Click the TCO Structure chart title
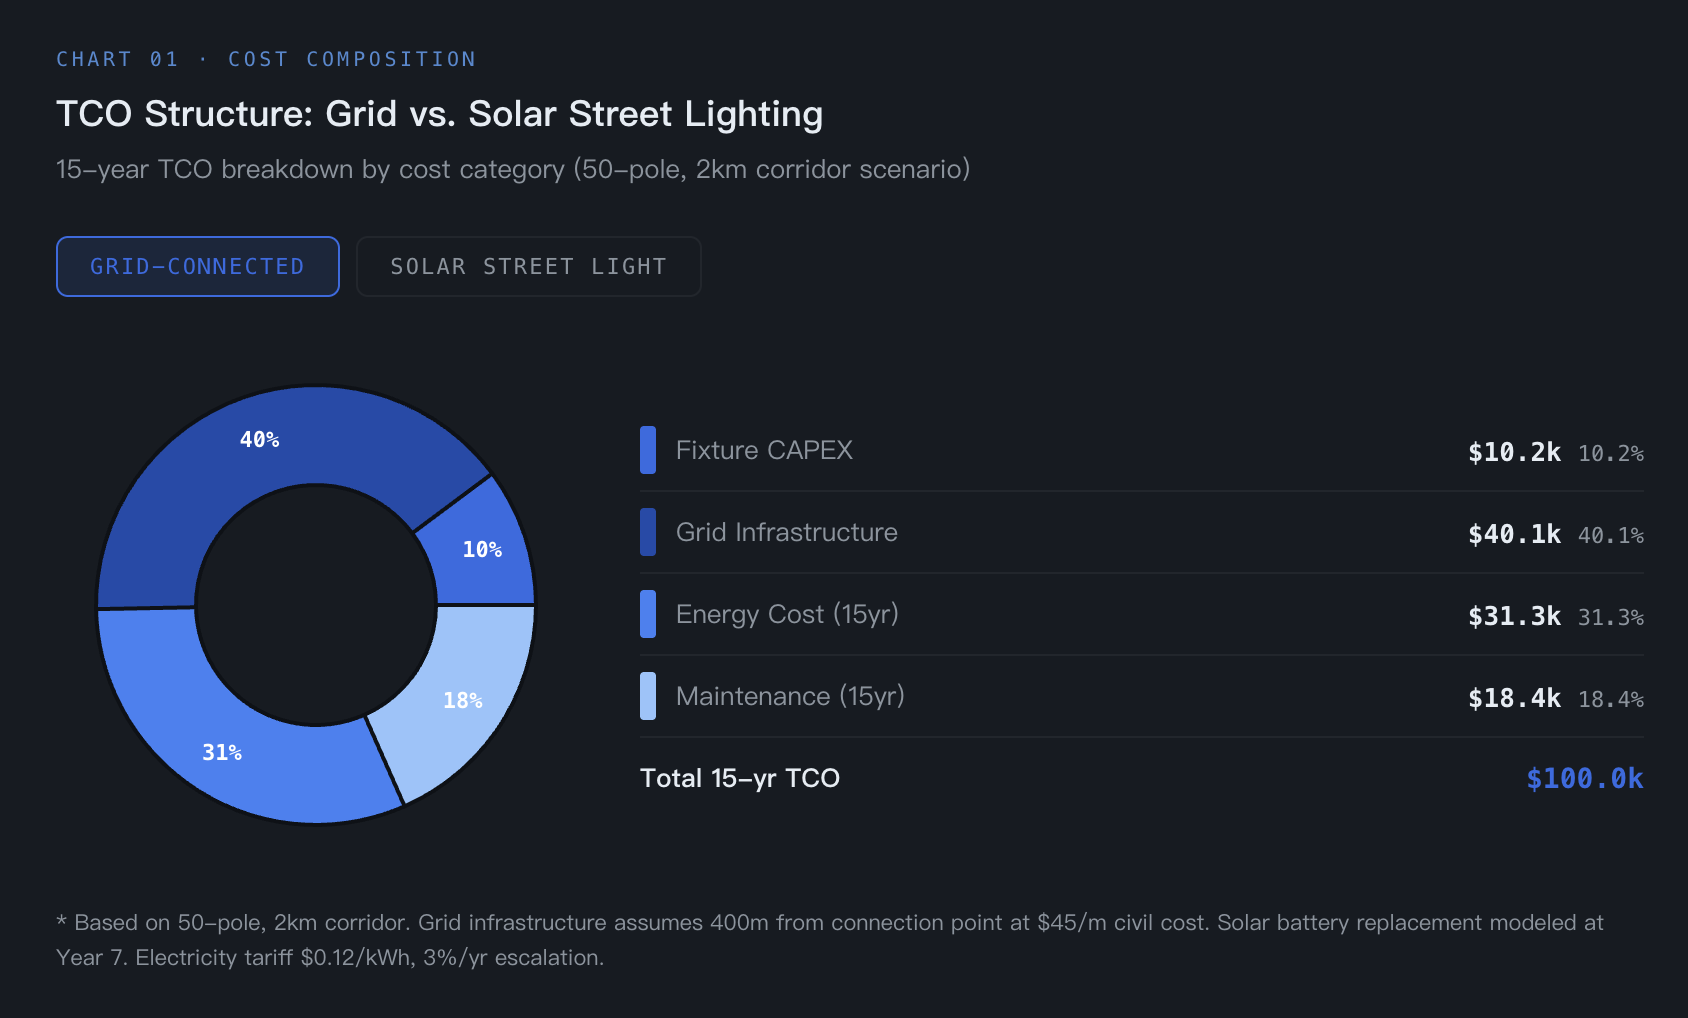Viewport: 1688px width, 1018px height. [439, 114]
